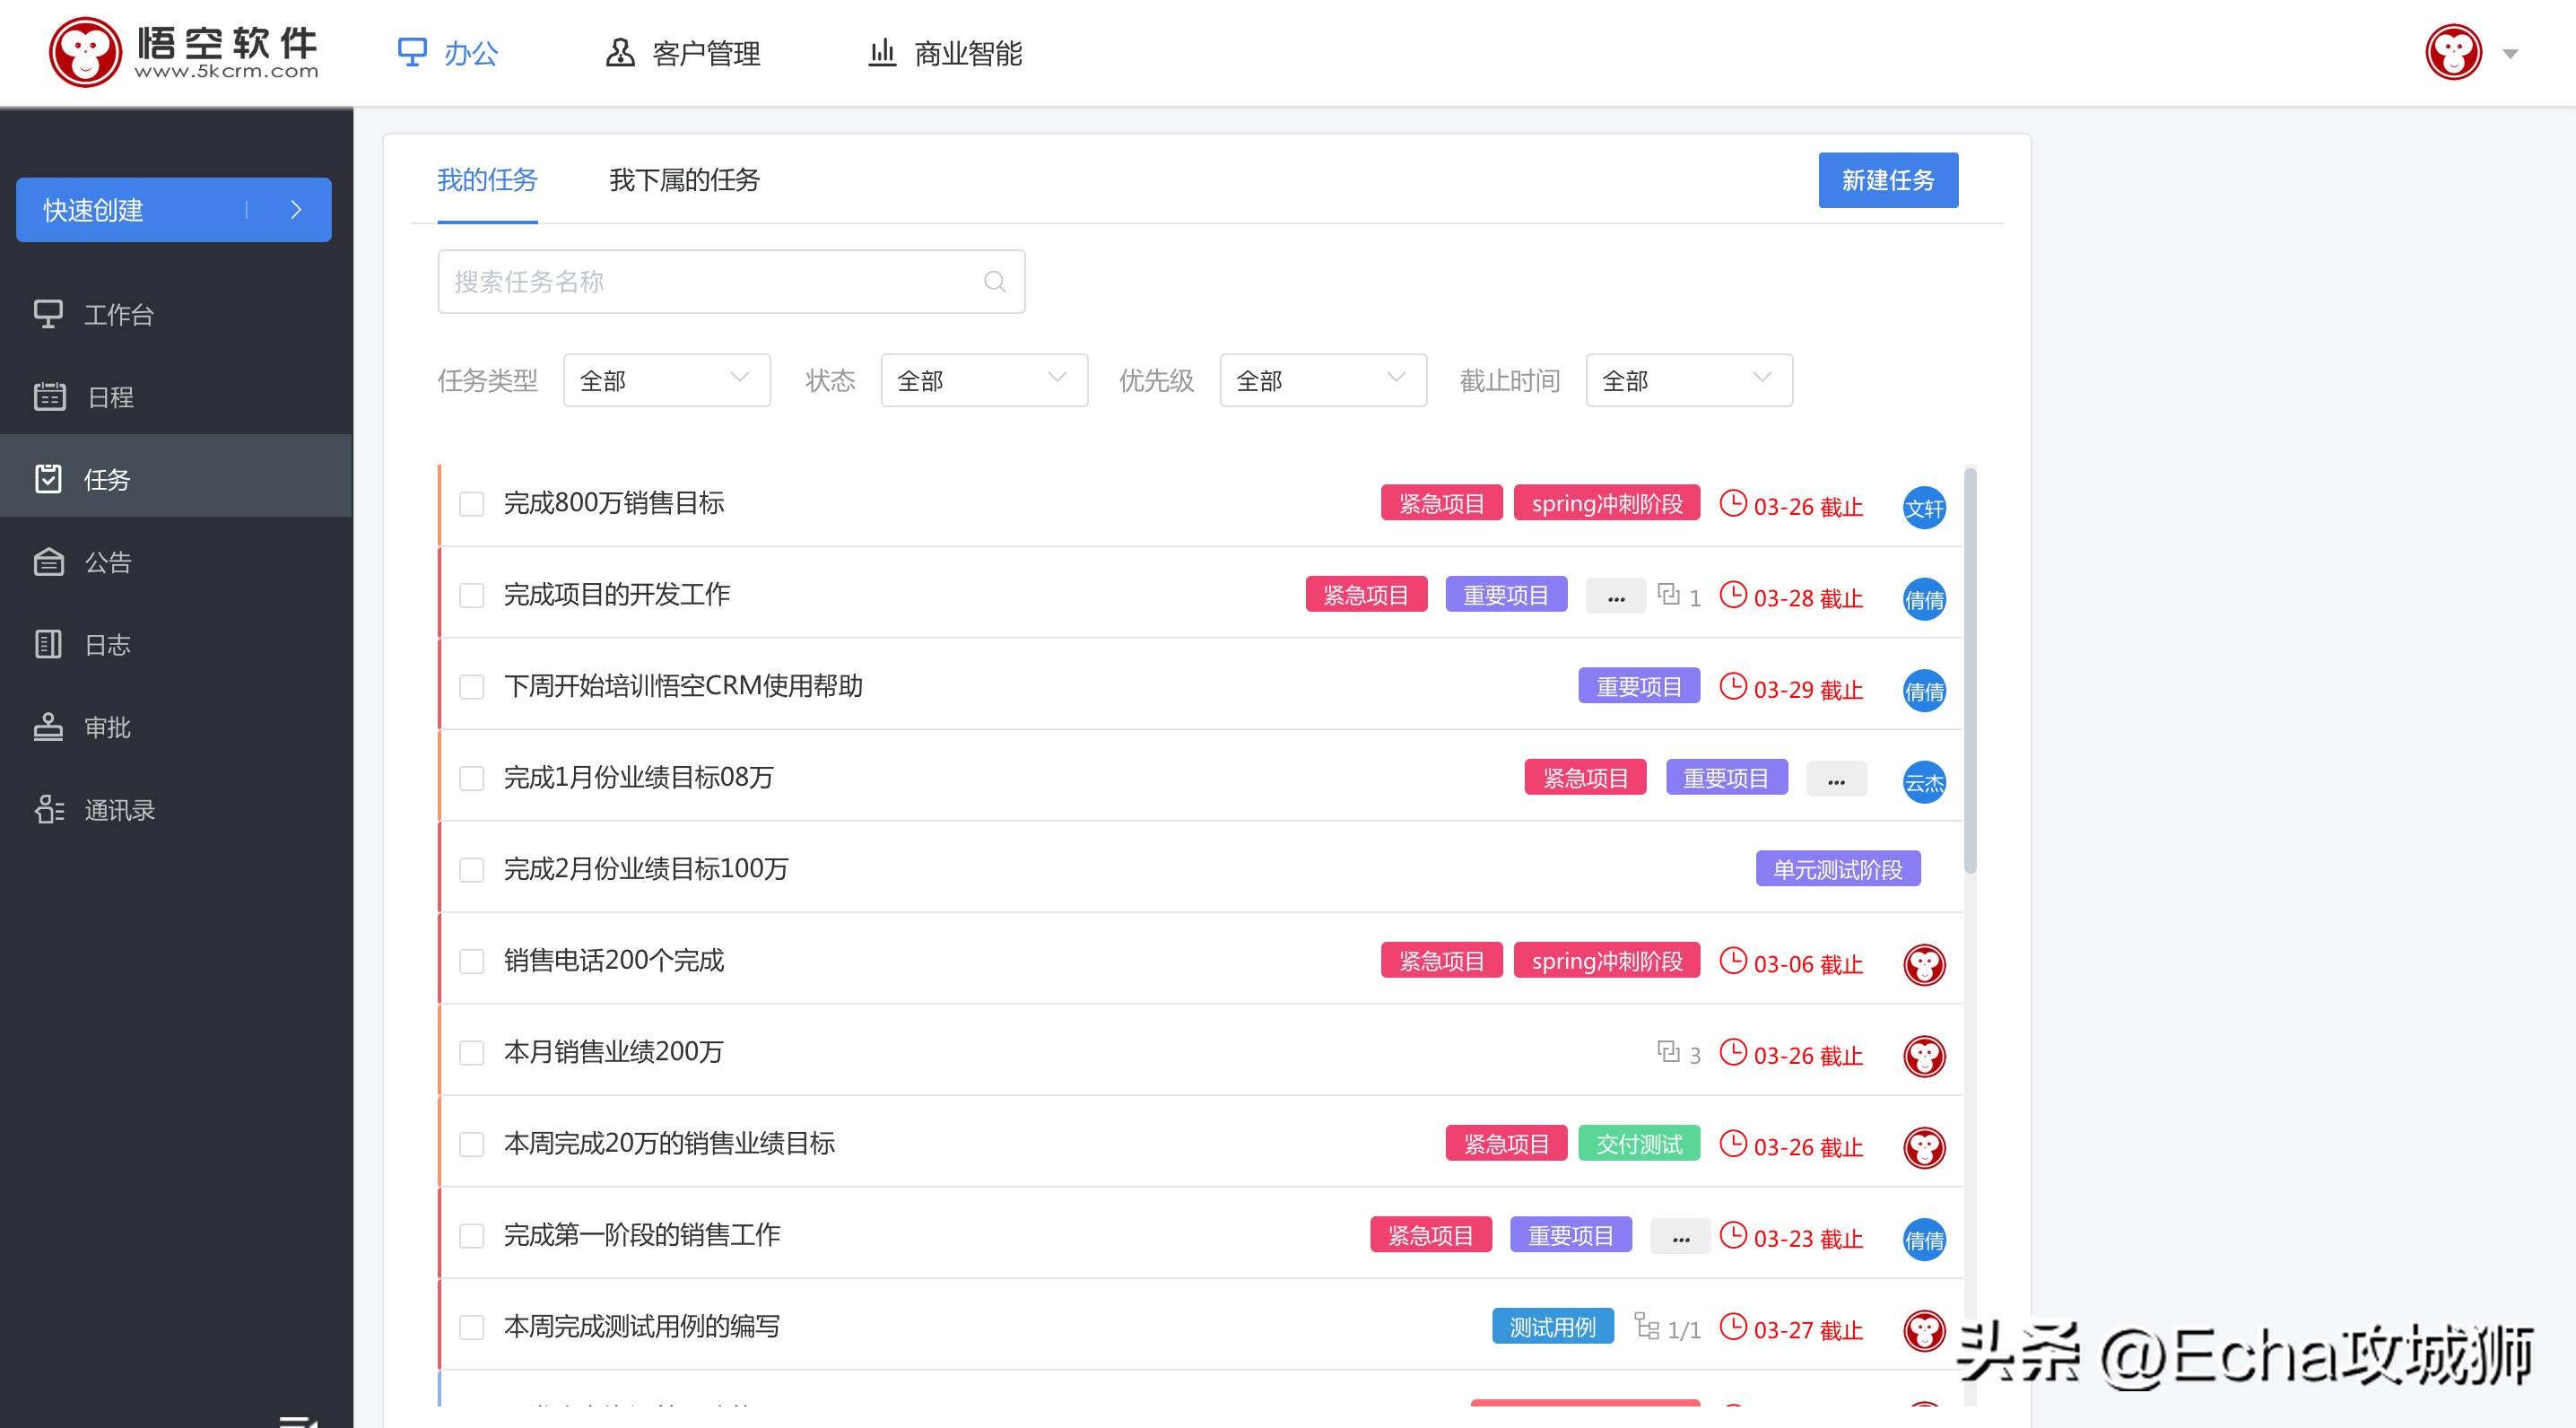The width and height of the screenshot is (2576, 1428).
Task: Select the 日程 sidebar icon
Action: click(x=51, y=397)
